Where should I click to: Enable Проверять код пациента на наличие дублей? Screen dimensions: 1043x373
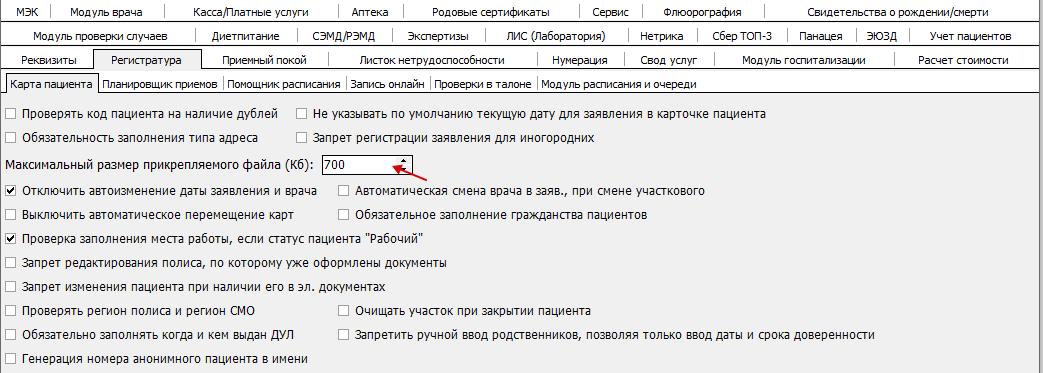(x=10, y=114)
